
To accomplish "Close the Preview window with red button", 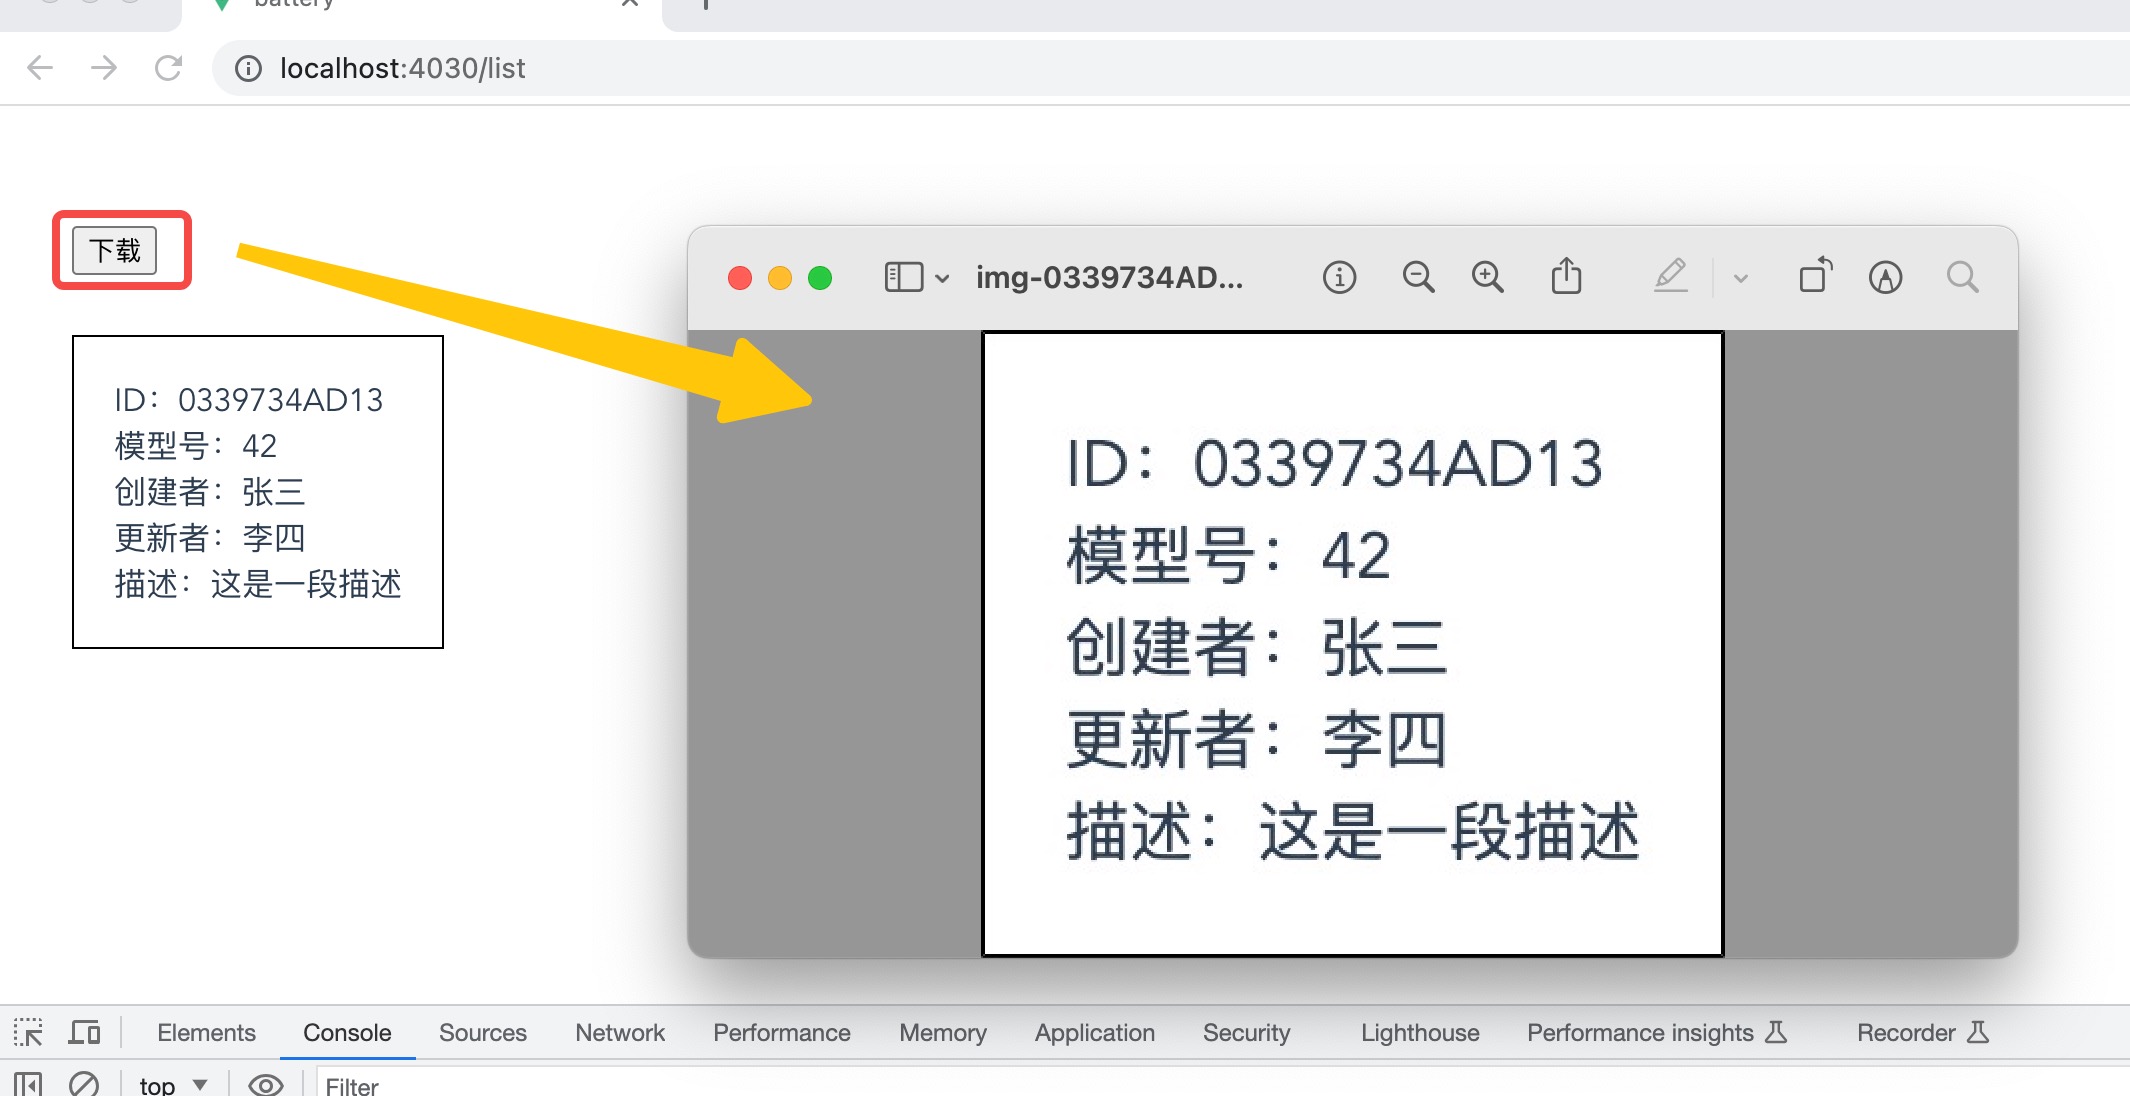I will point(740,278).
